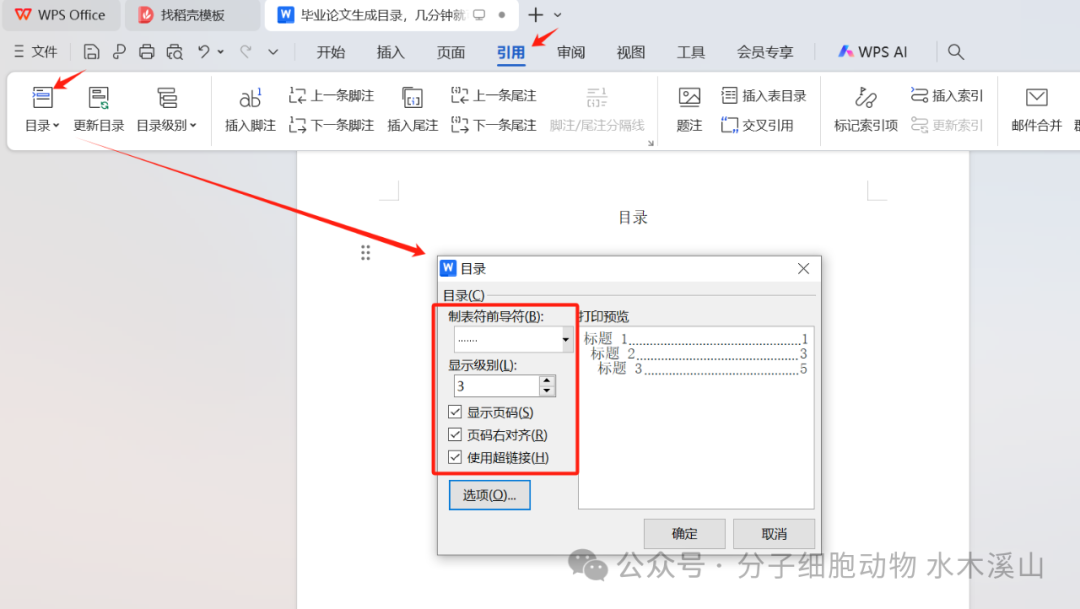The image size is (1080, 609).
Task: Toggle the 页码右对齐 checkbox
Action: coord(455,435)
